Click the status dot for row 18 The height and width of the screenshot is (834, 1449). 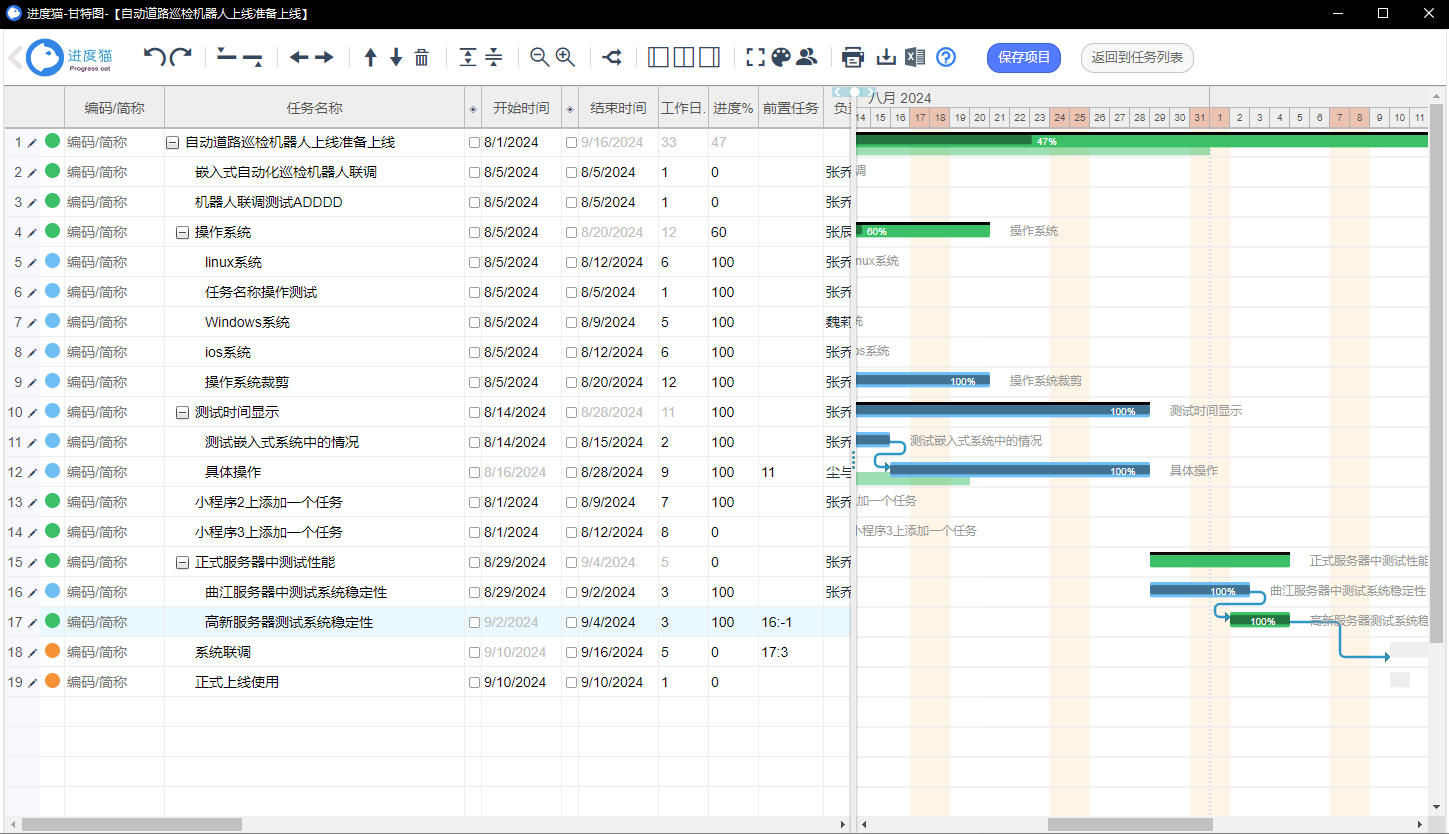52,651
